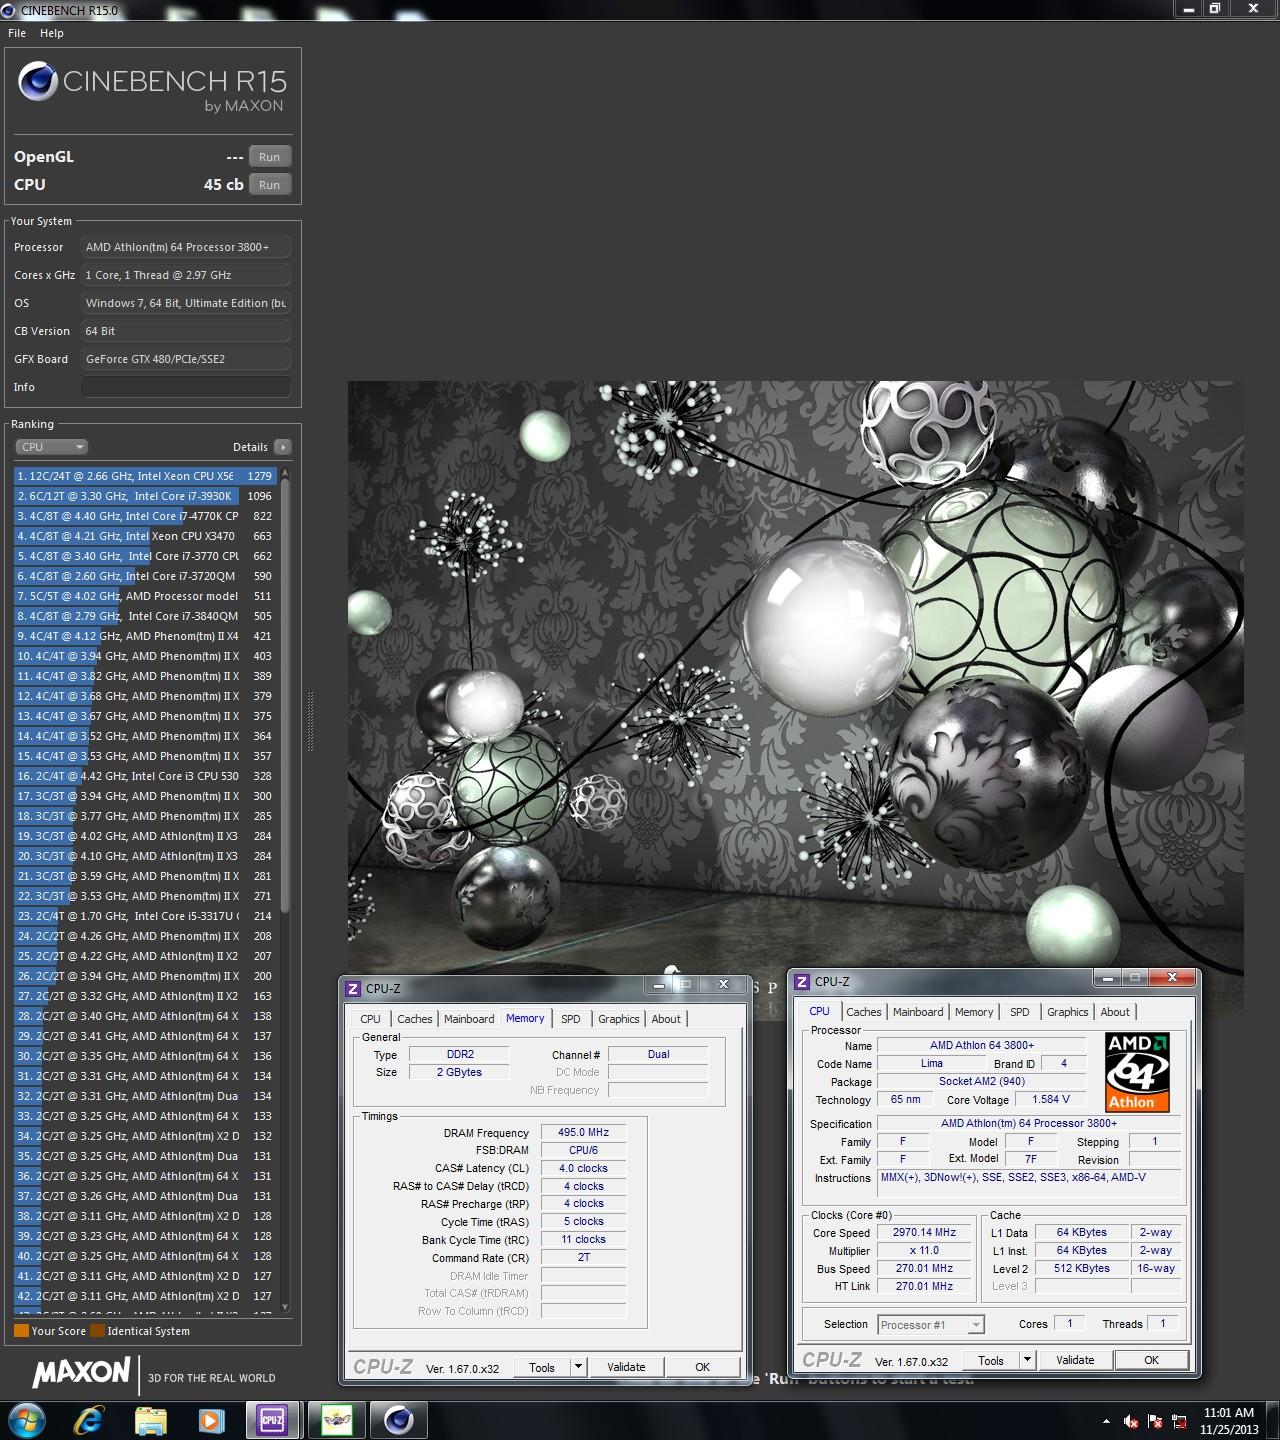Click the Identical System brown legend swatch
Viewport: 1280px width, 1440px height.
click(97, 1331)
